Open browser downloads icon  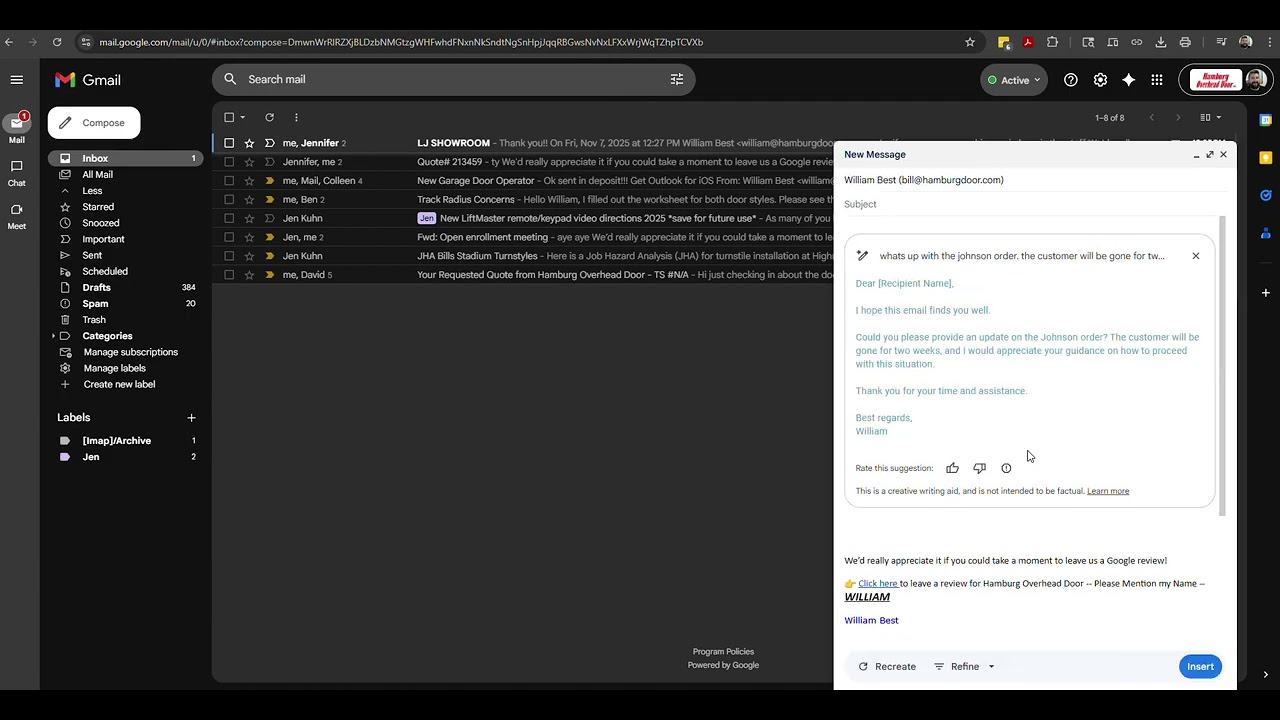pos(1161,42)
